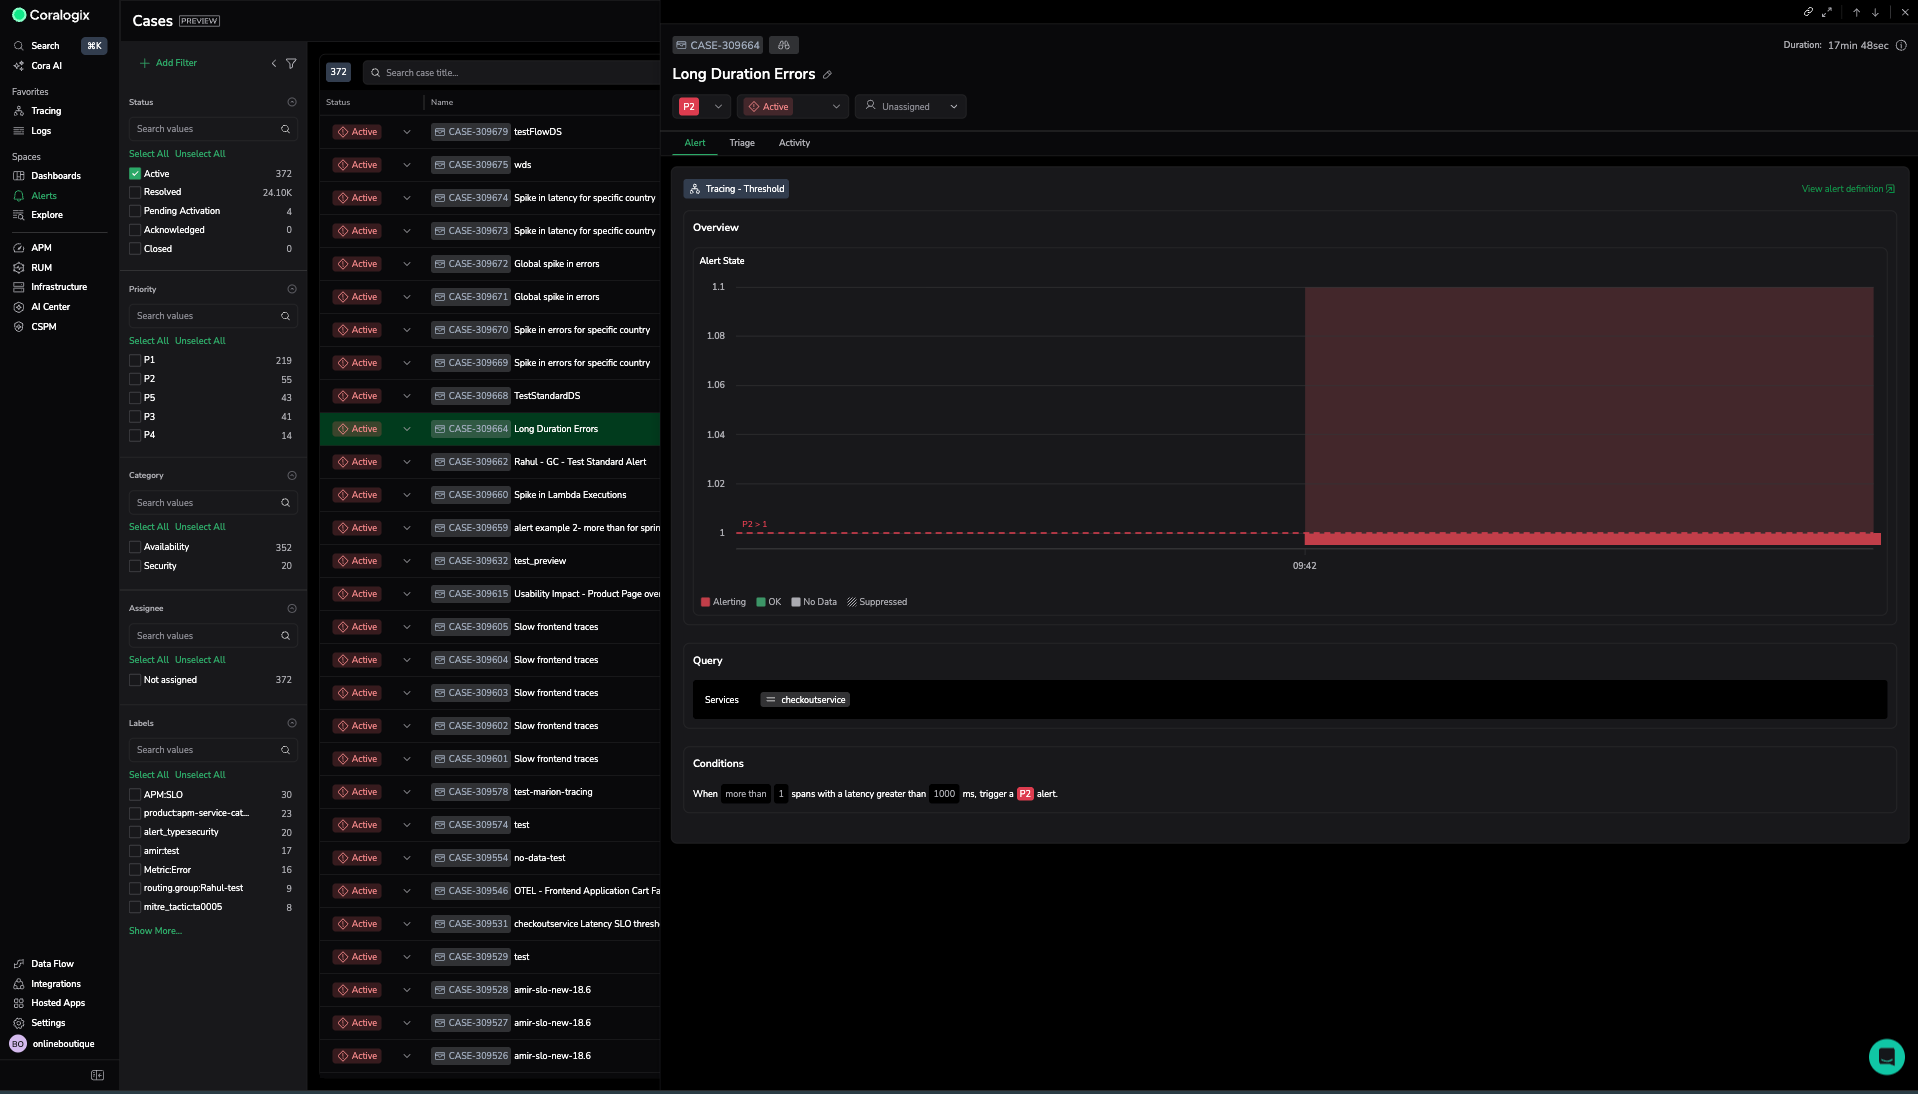Screen dimensions: 1918x1094
Task: Open the Intercom chat bubble
Action: coord(1885,1055)
